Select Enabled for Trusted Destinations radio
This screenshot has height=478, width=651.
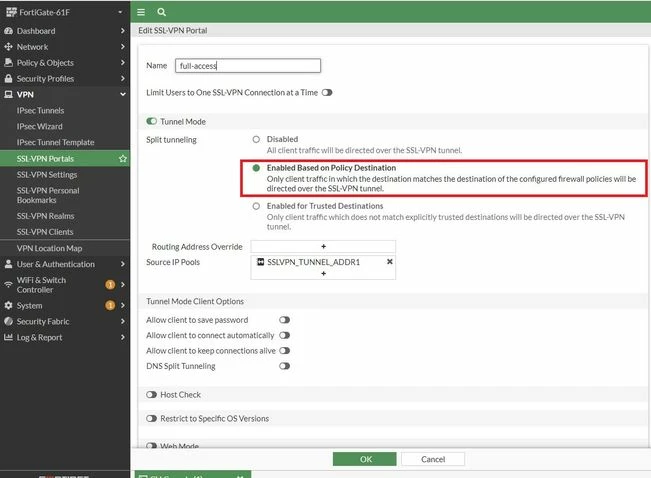(256, 206)
